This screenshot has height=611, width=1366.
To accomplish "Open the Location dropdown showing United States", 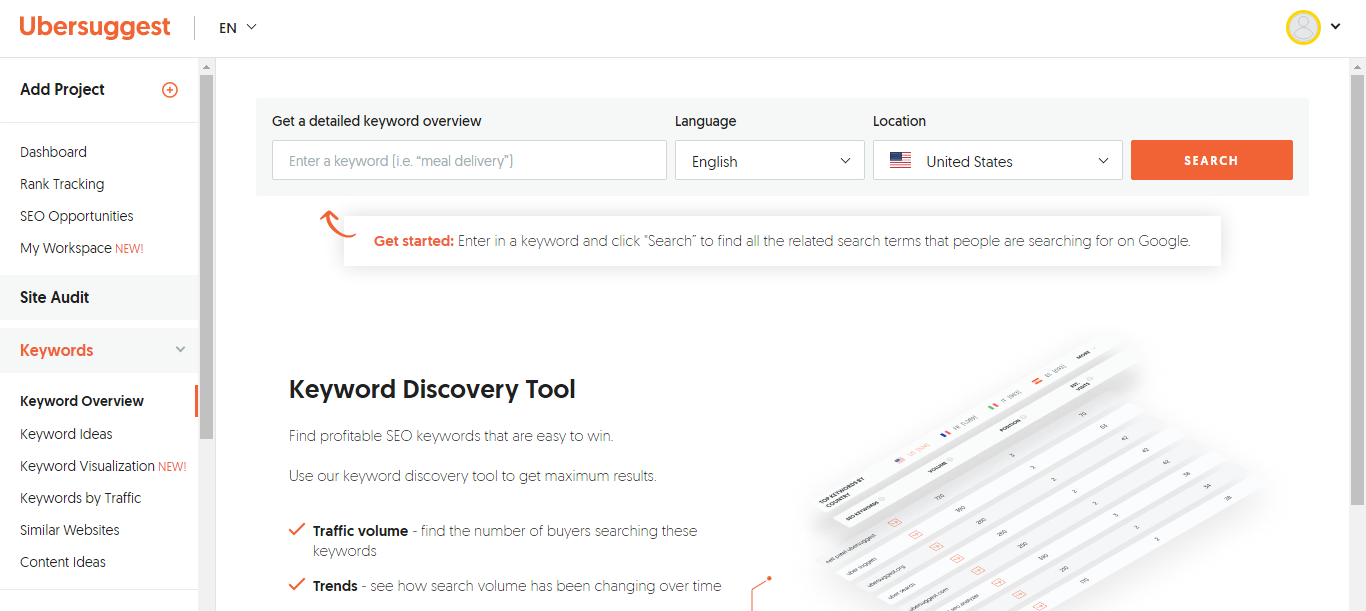I will [997, 161].
